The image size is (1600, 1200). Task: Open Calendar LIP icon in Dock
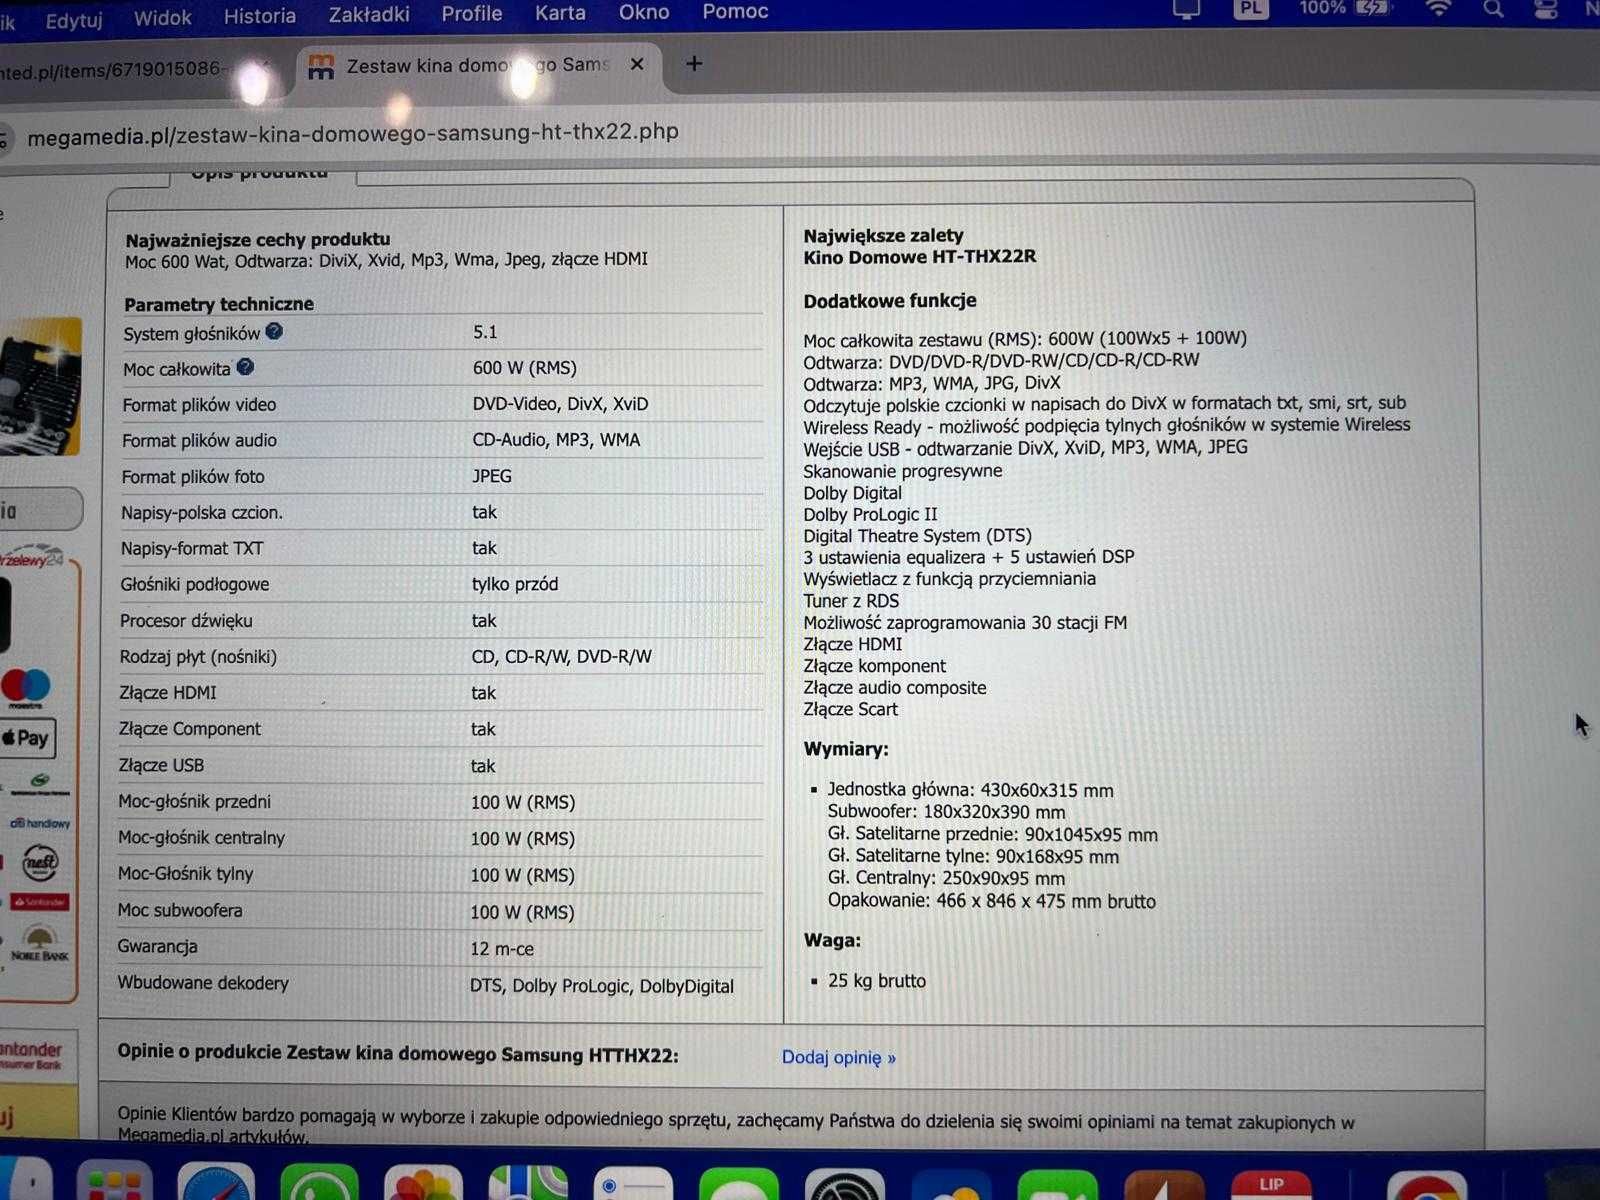(1271, 1184)
